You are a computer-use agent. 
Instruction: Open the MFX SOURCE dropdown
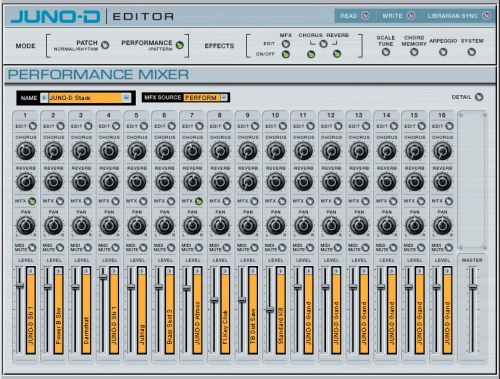click(224, 97)
